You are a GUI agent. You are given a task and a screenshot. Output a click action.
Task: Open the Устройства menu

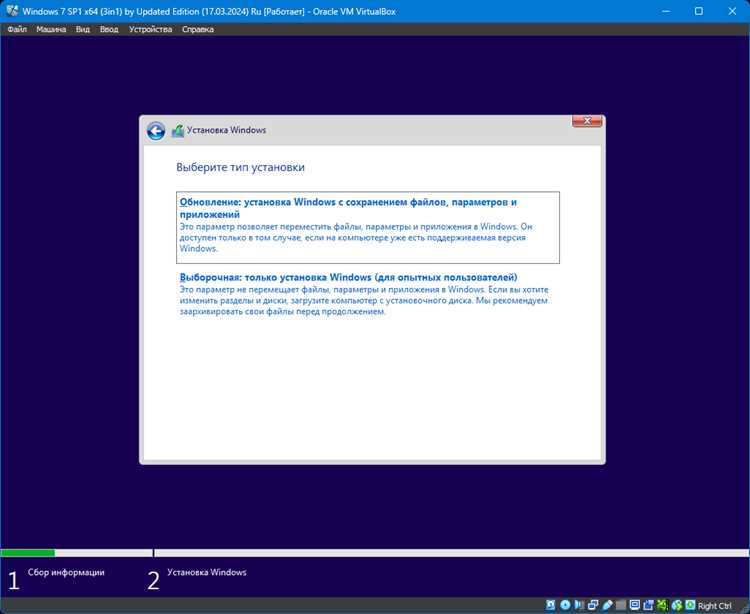pos(150,29)
